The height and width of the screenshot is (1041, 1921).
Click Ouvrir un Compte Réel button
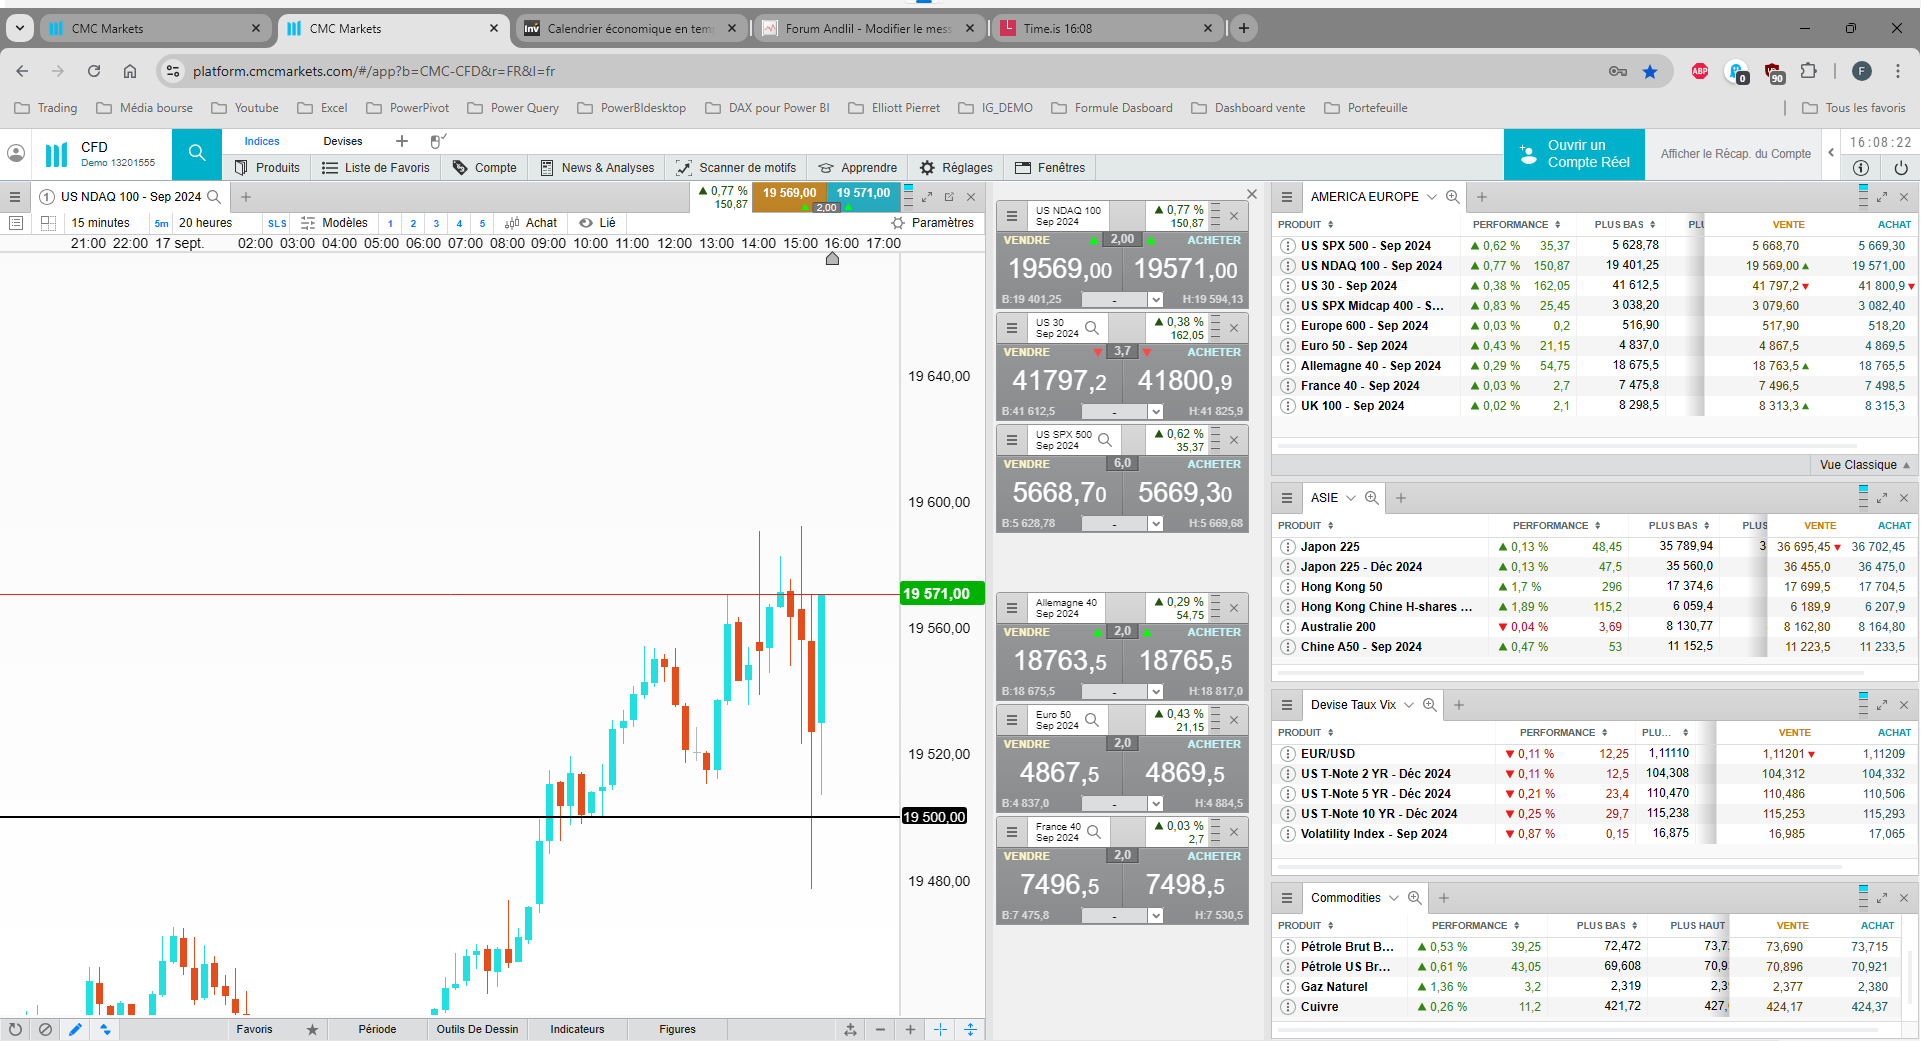(1574, 154)
